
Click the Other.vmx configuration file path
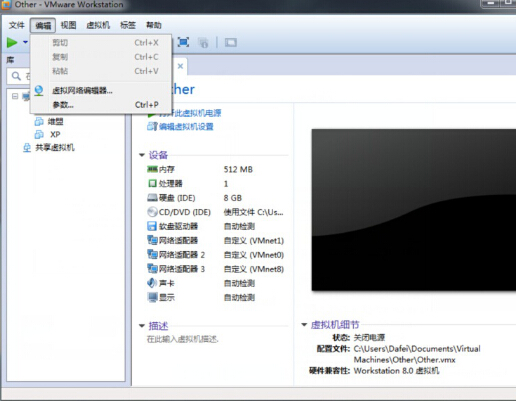[x=417, y=354]
